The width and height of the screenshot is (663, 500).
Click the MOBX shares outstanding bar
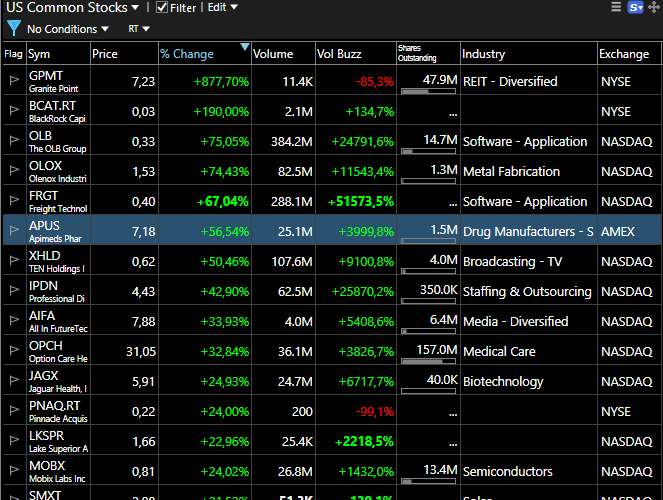428,481
